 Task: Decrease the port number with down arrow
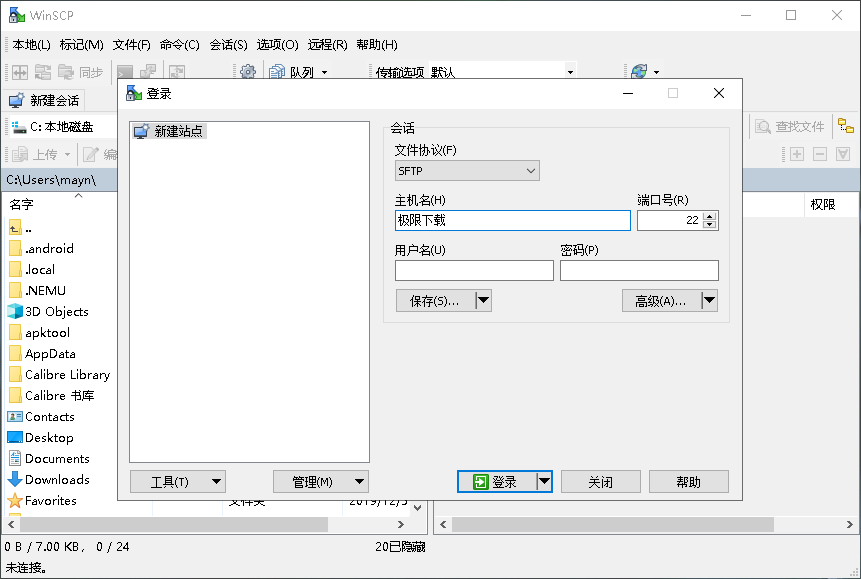[x=710, y=225]
